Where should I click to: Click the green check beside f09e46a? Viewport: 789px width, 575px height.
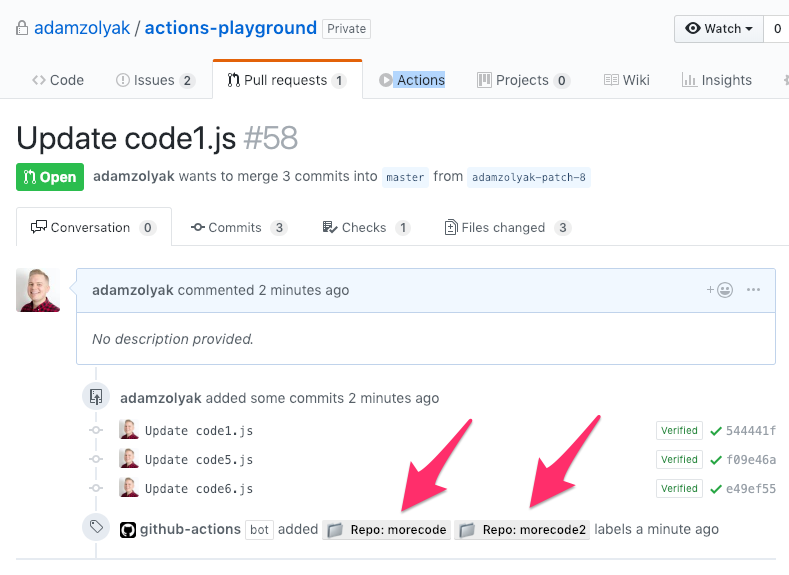716,460
